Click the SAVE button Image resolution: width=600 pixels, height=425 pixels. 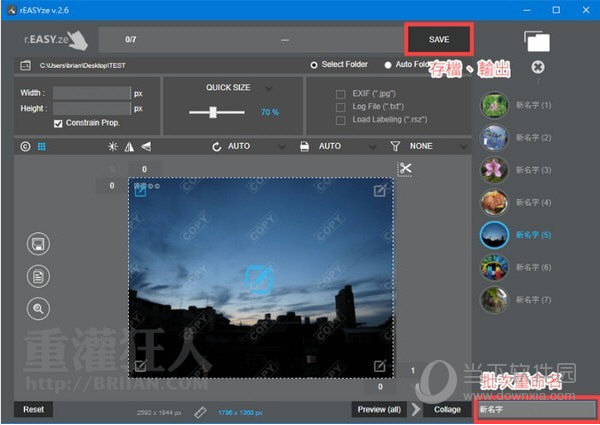(x=439, y=39)
